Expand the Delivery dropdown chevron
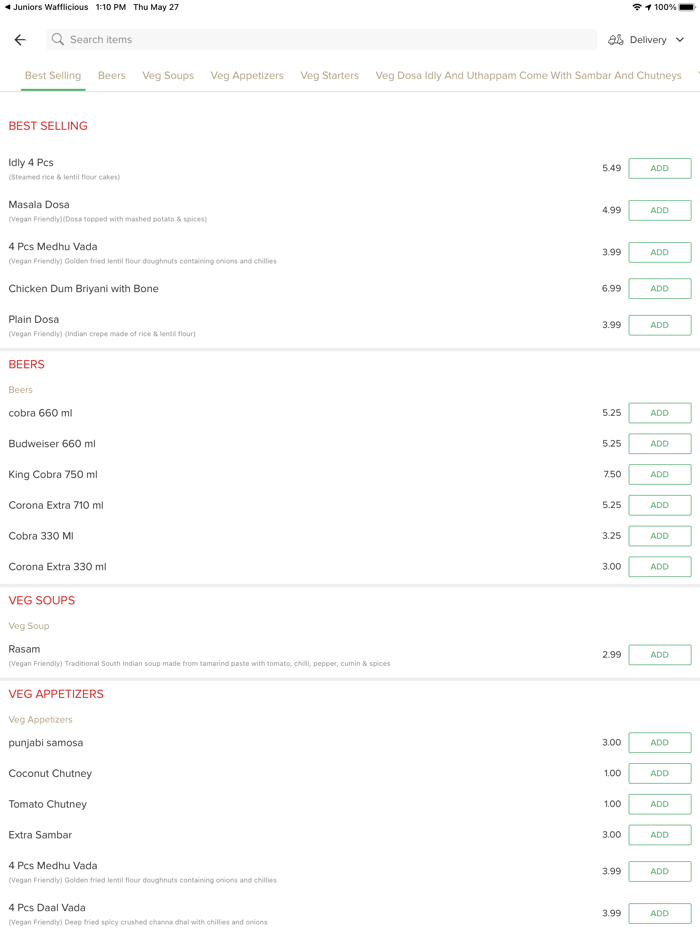The image size is (700, 934). [x=680, y=40]
